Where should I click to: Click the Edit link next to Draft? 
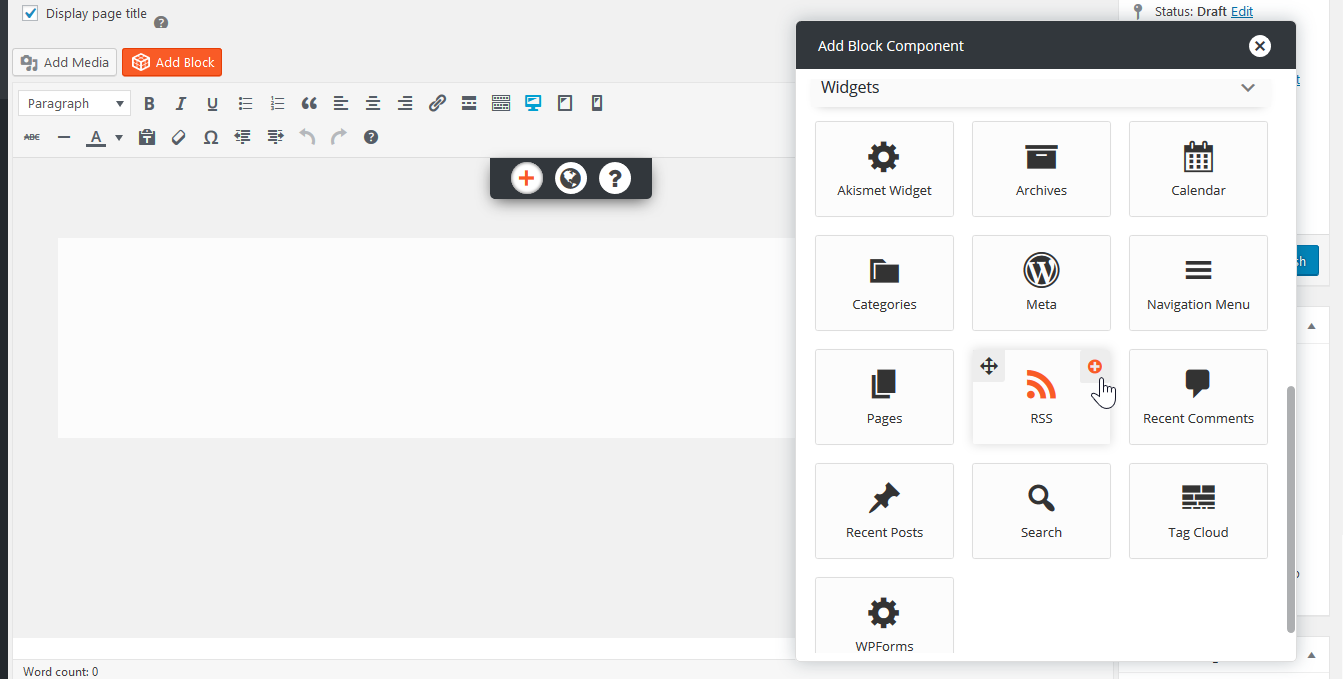click(x=1241, y=11)
